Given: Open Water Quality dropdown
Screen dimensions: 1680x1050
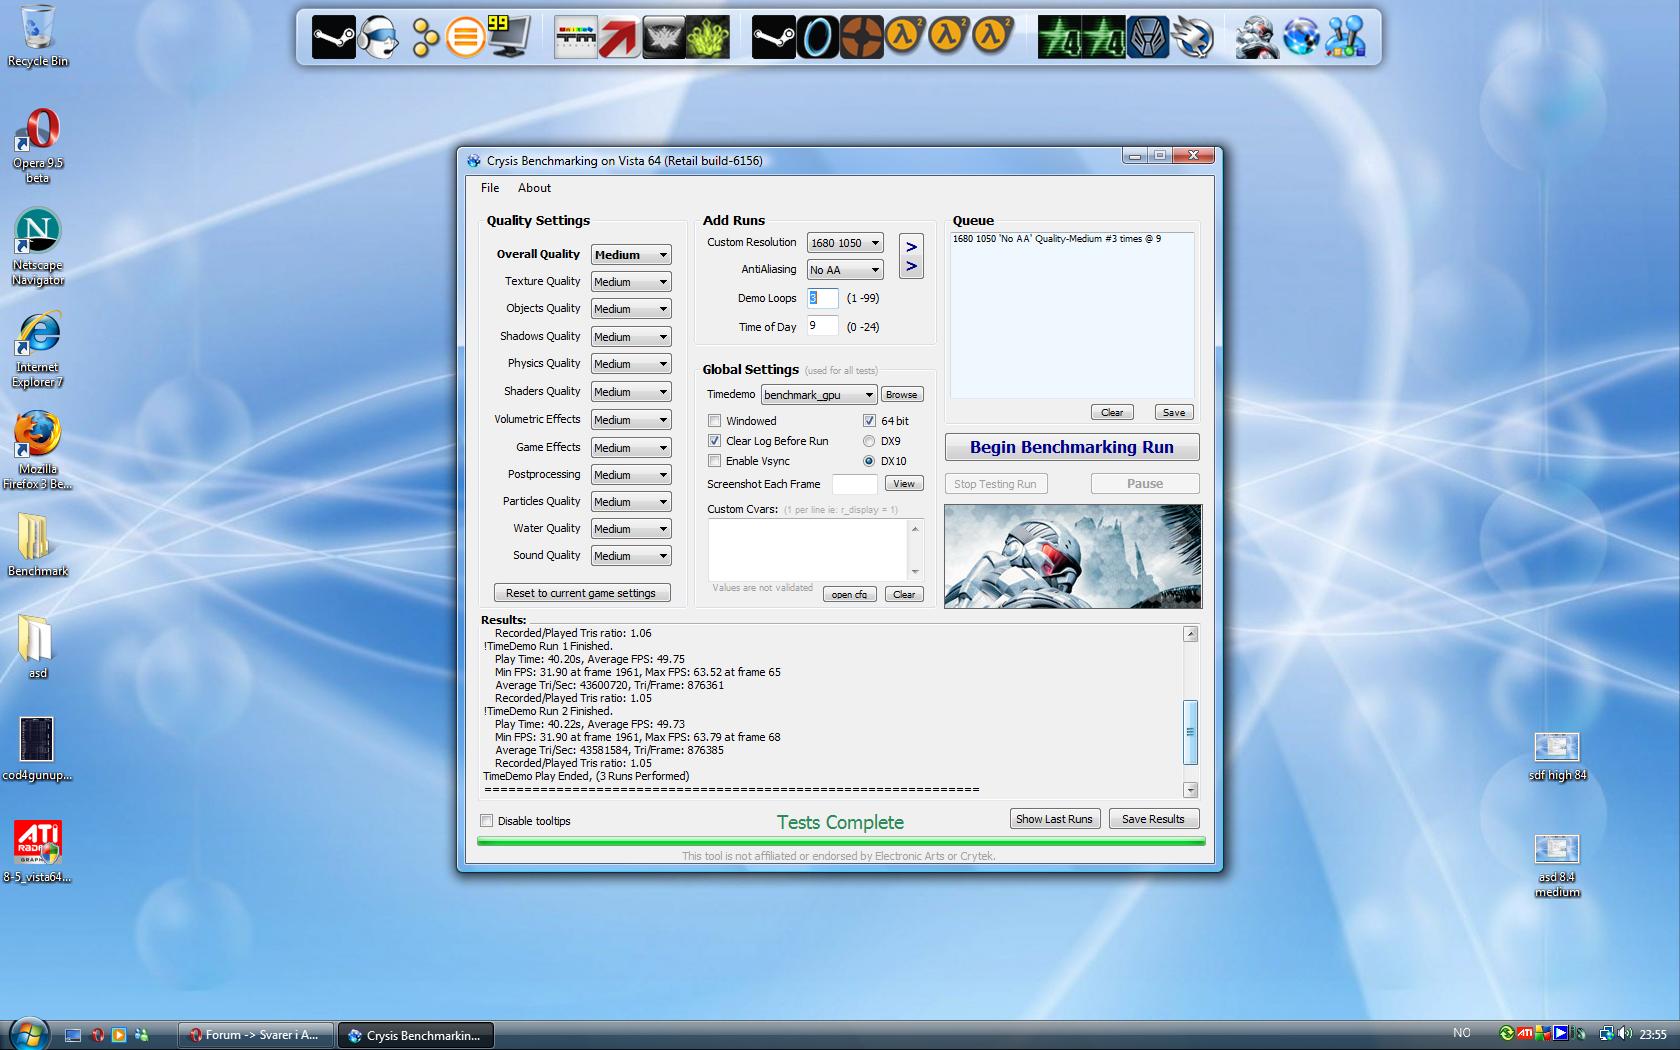Looking at the screenshot, I should 631,529.
